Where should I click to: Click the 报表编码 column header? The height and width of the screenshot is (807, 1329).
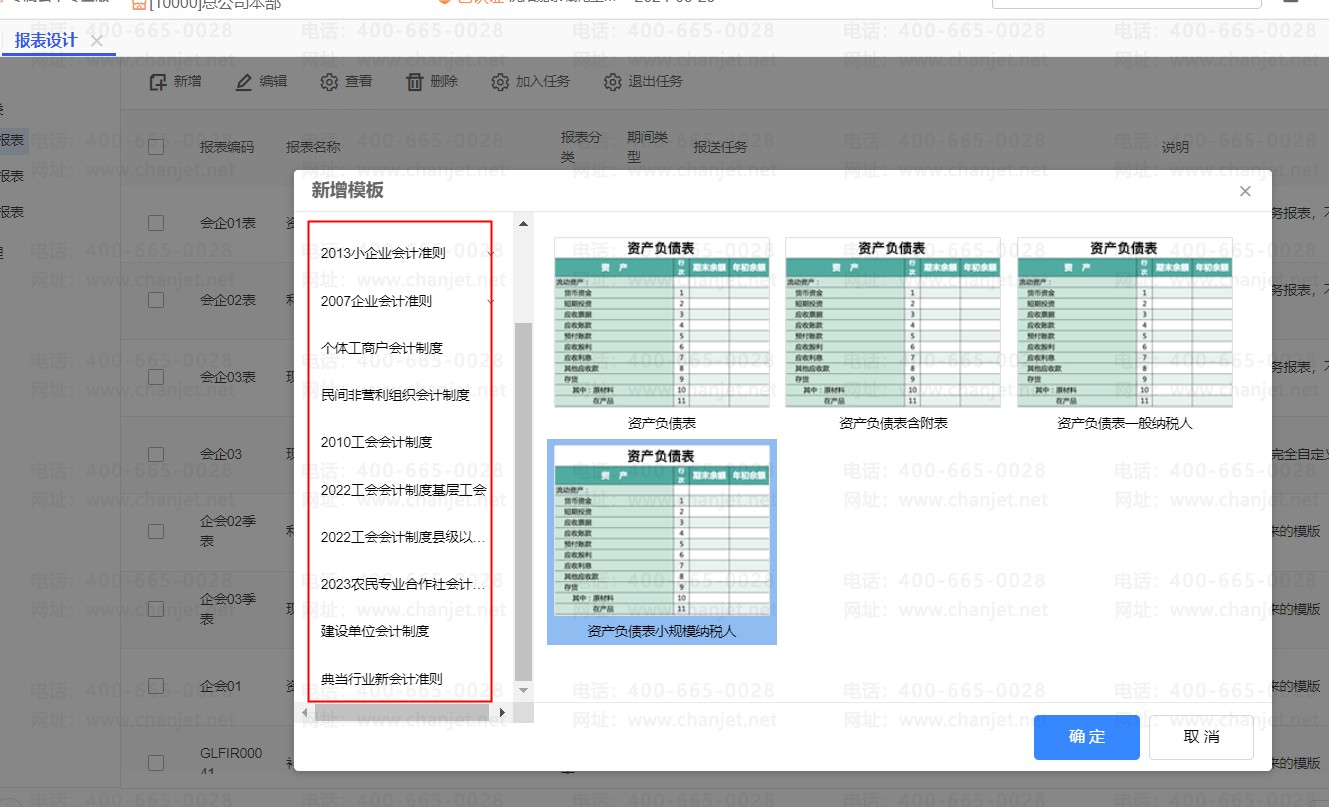click(x=227, y=147)
